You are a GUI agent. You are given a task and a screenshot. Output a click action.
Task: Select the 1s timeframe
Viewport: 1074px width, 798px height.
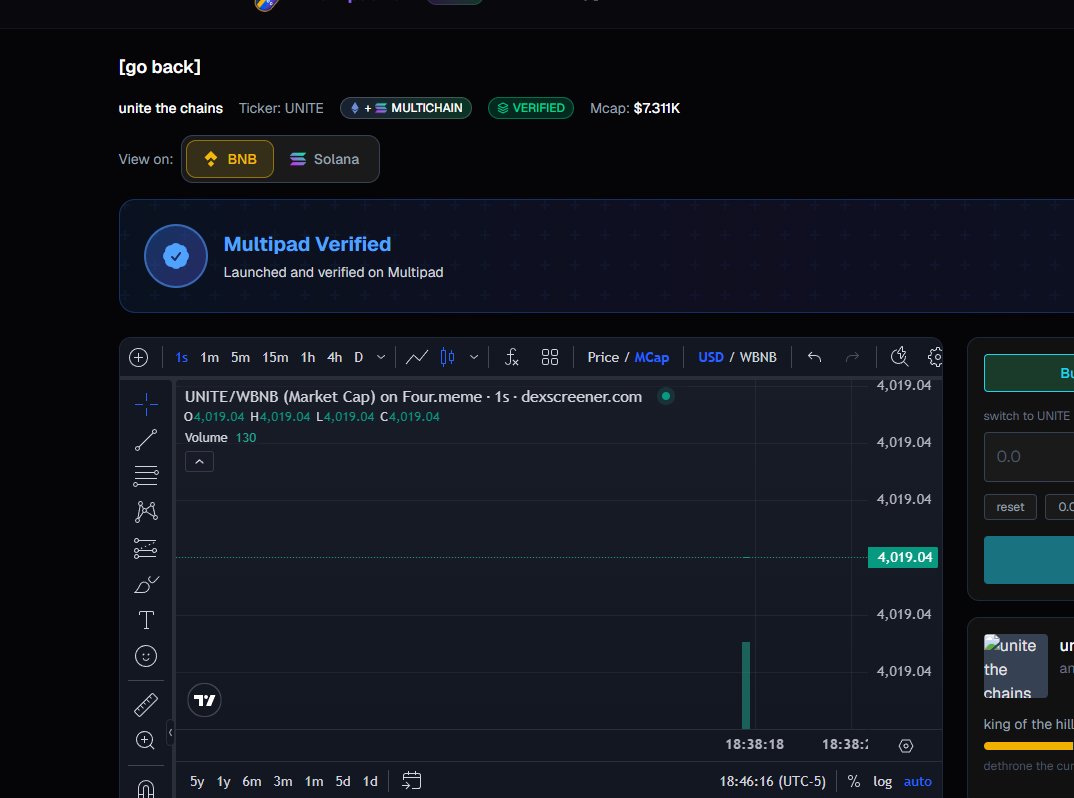pyautogui.click(x=182, y=358)
